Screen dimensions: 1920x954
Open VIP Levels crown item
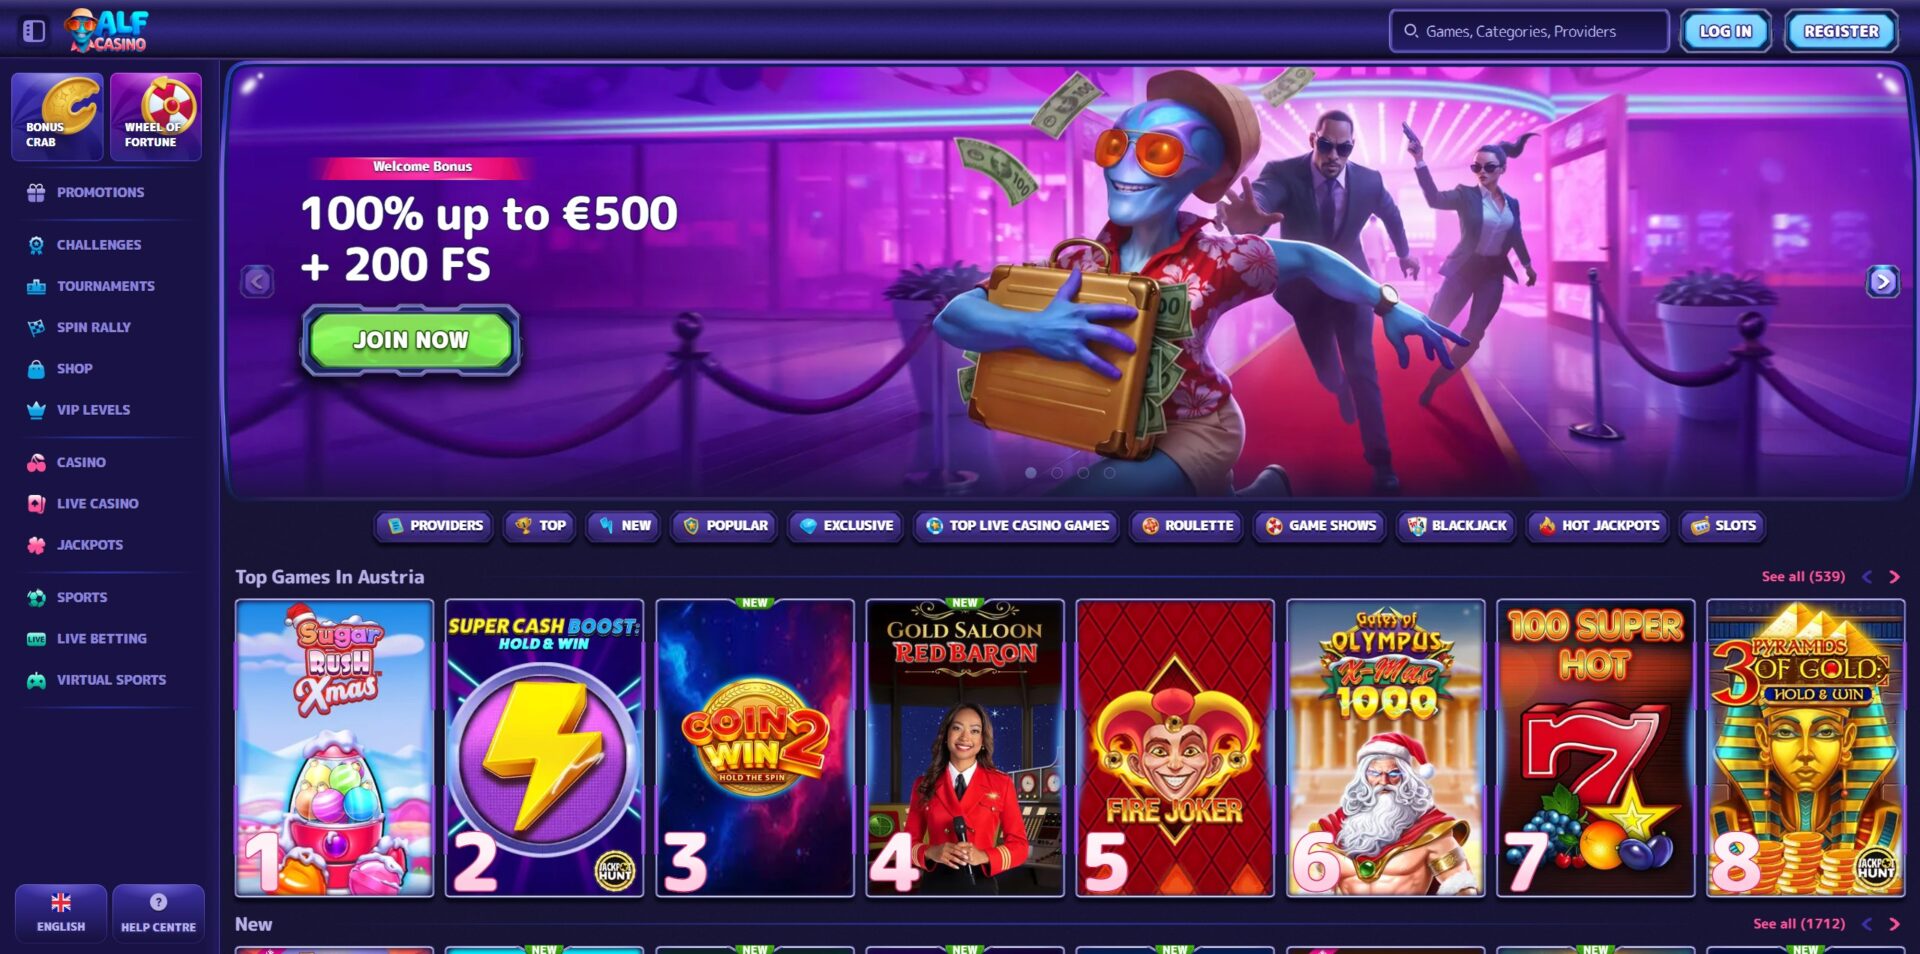click(93, 410)
